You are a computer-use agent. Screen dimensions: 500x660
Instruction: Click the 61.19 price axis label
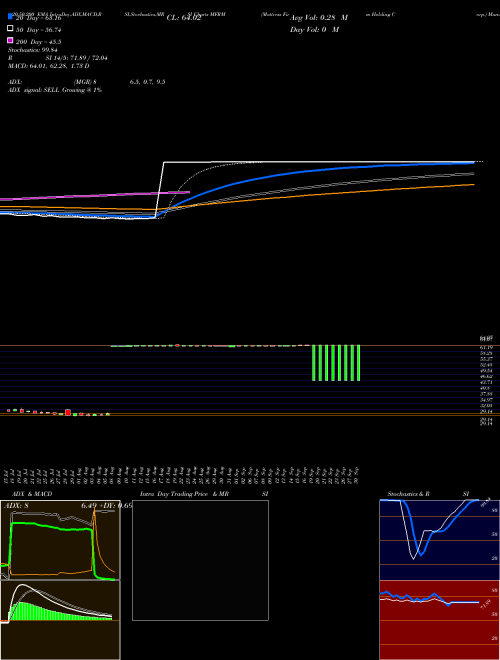click(x=486, y=347)
